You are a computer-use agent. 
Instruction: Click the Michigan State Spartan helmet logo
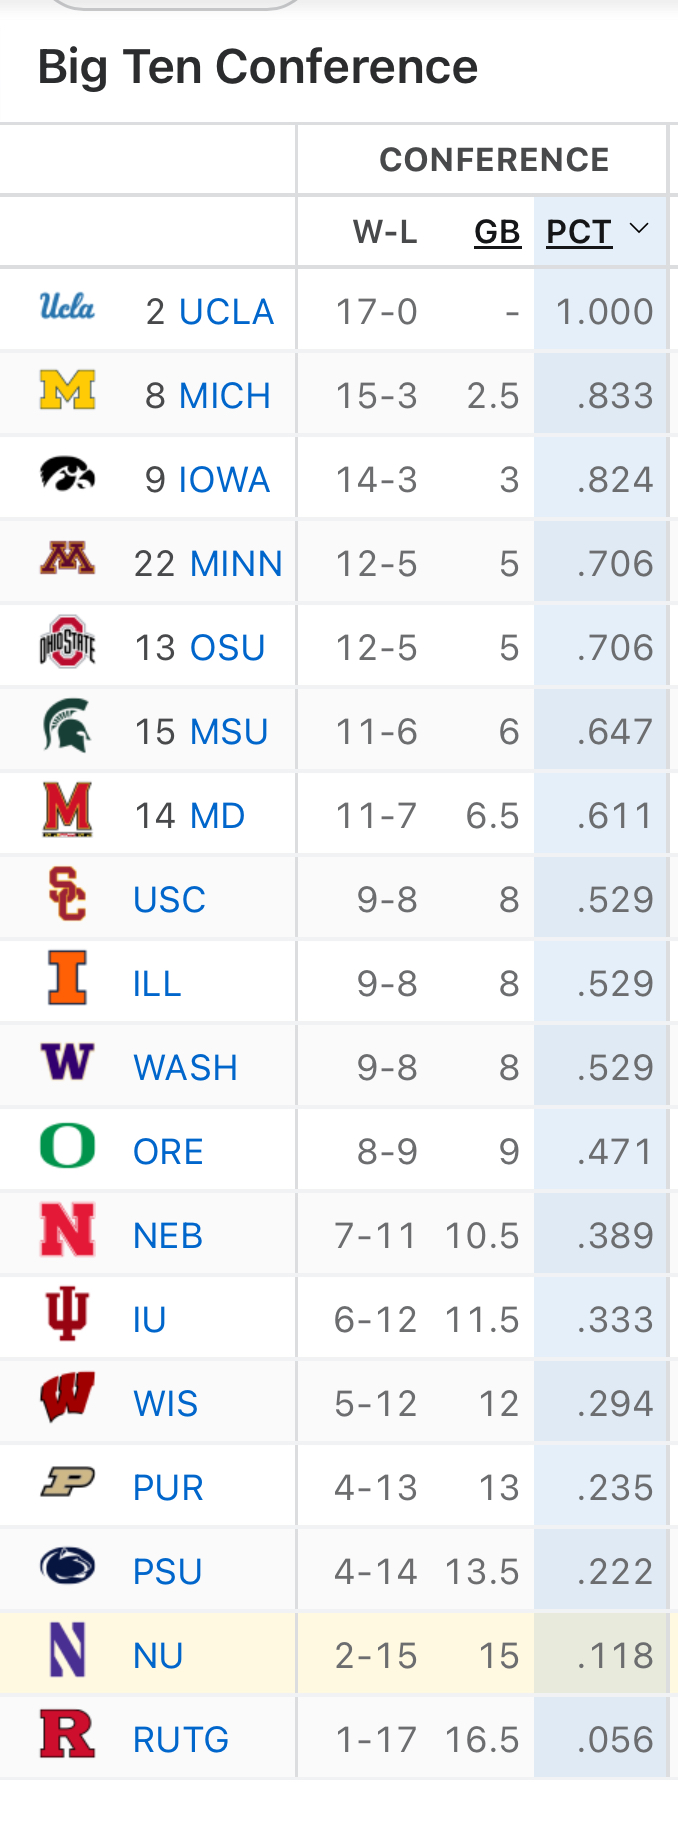(67, 726)
